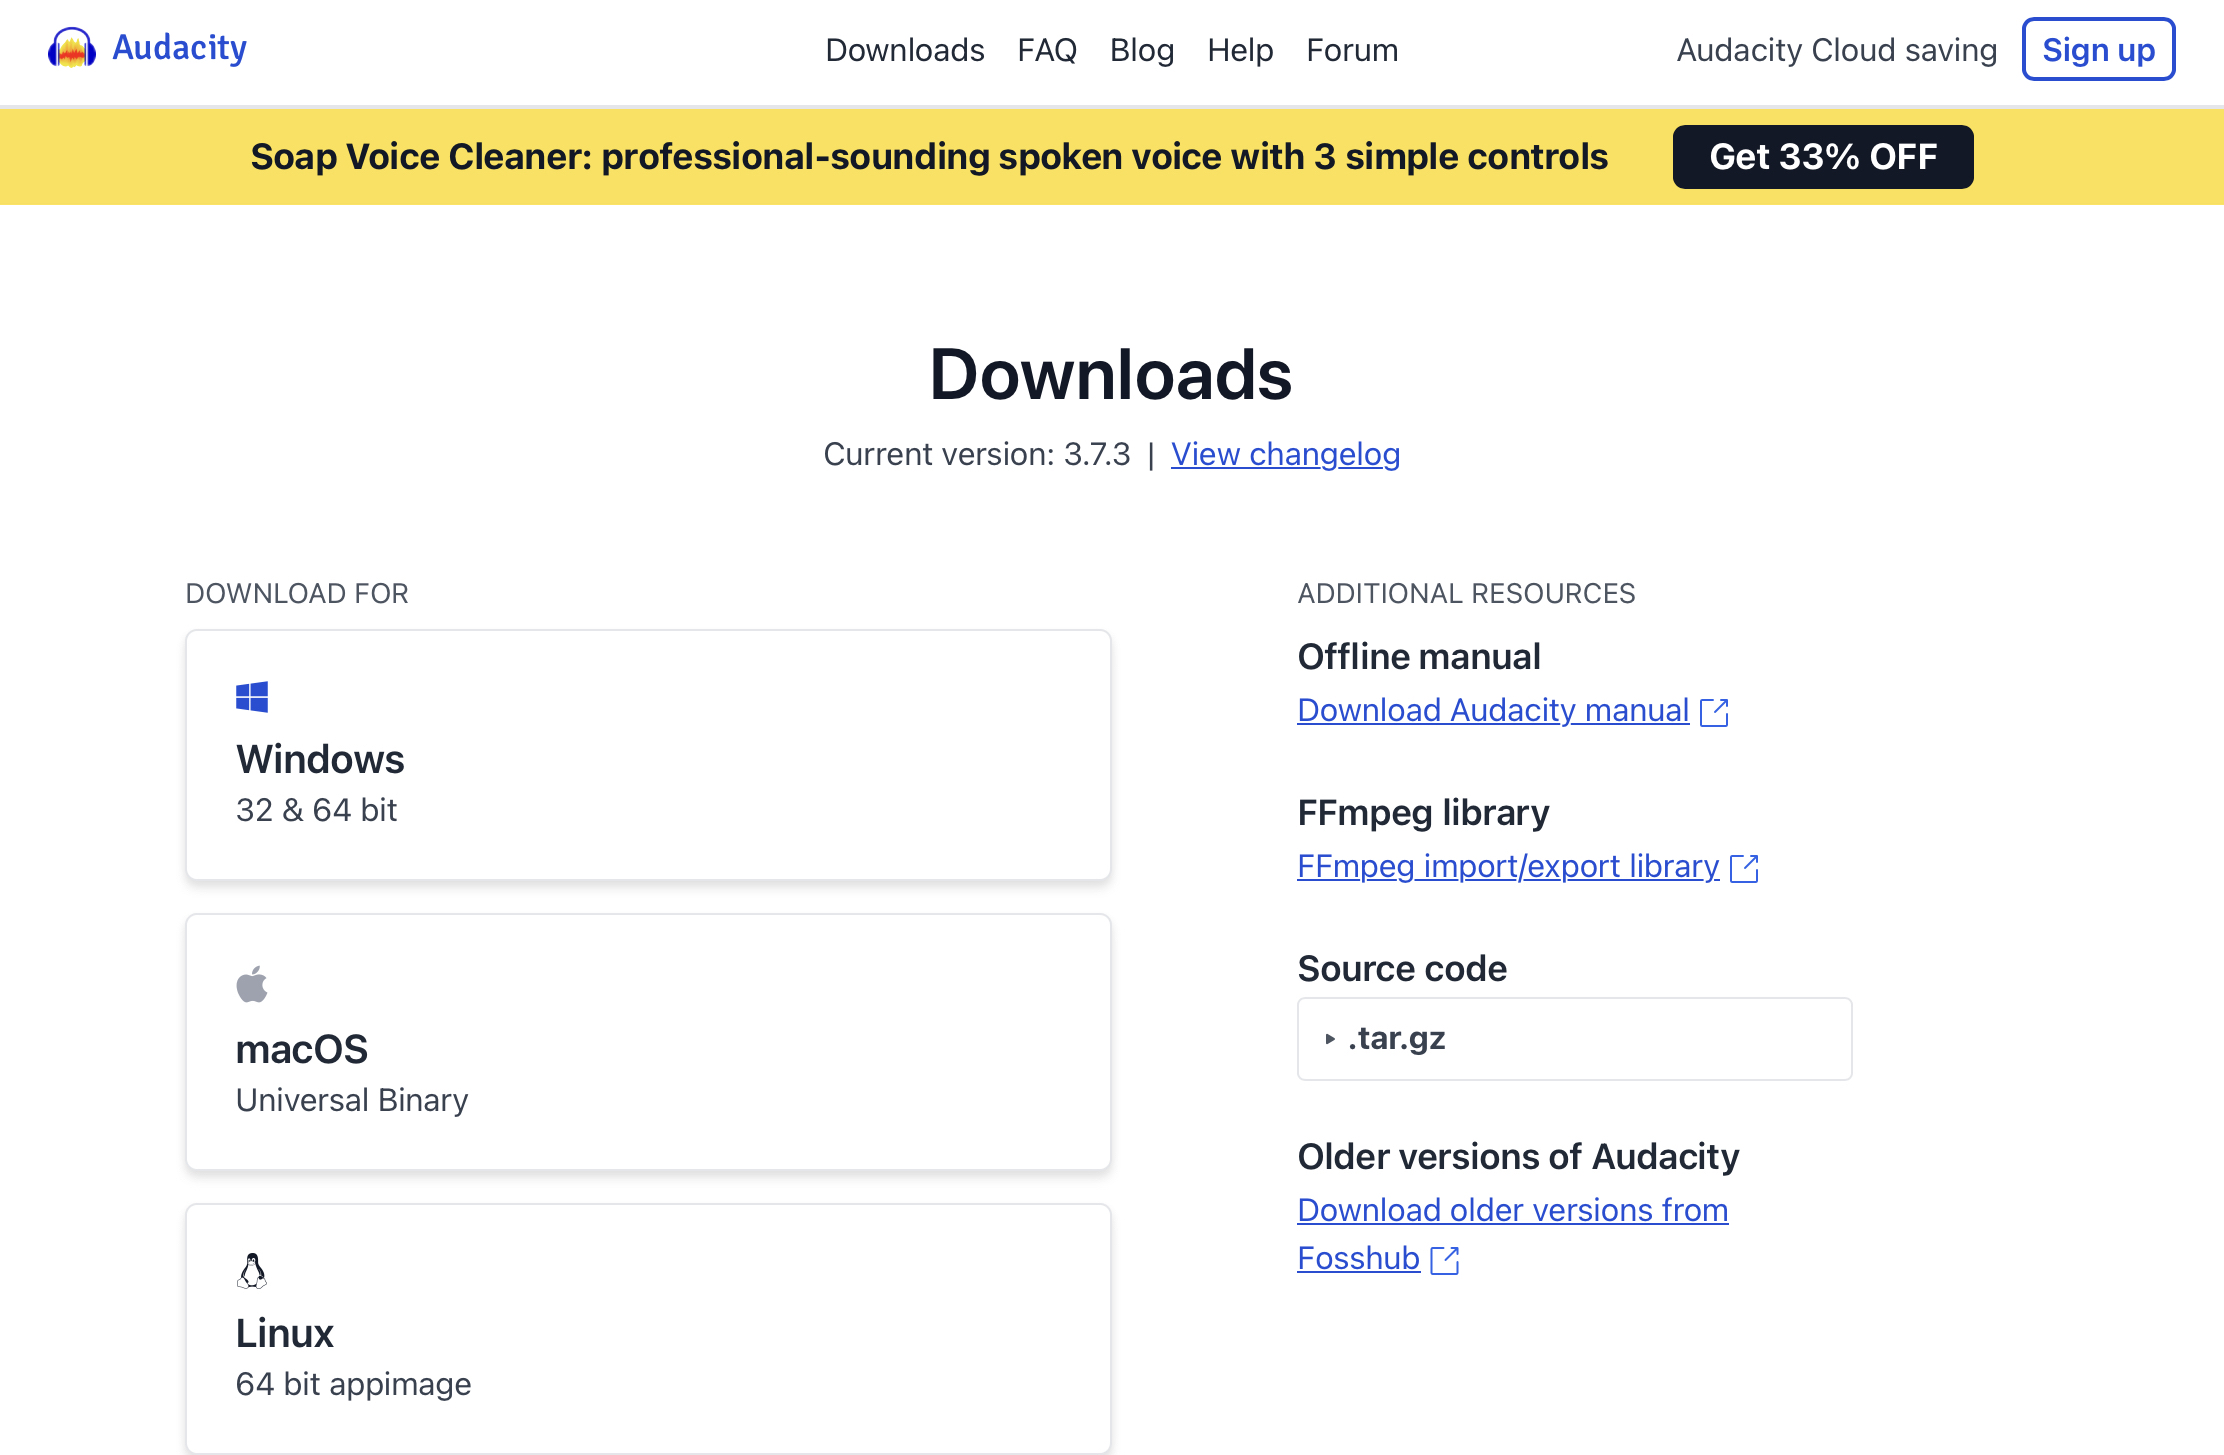Open Download older versions from Fosshub link
This screenshot has height=1455, width=2224.
point(1512,1234)
